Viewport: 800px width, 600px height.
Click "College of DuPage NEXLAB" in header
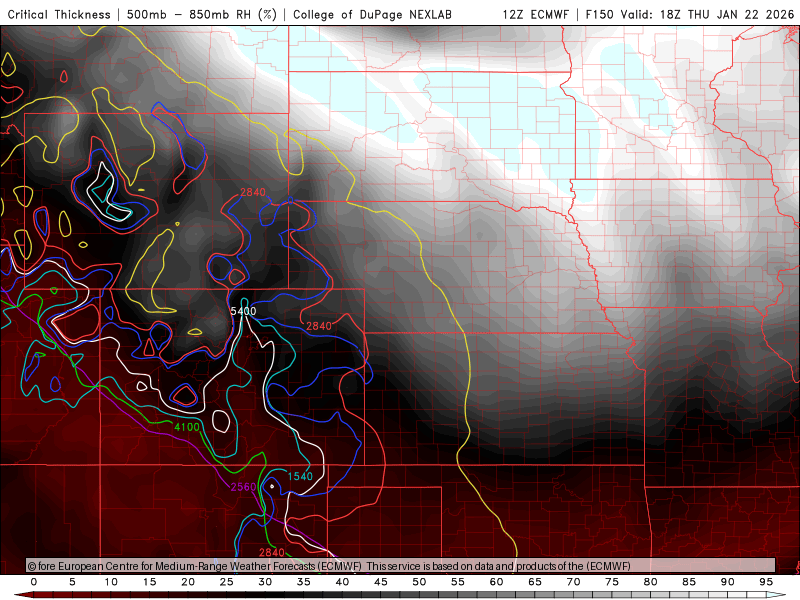[372, 14]
